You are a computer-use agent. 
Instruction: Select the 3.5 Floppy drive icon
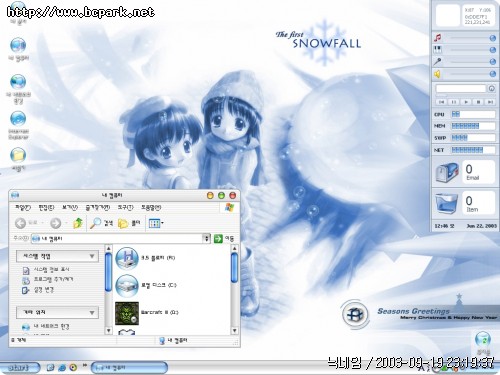click(127, 258)
